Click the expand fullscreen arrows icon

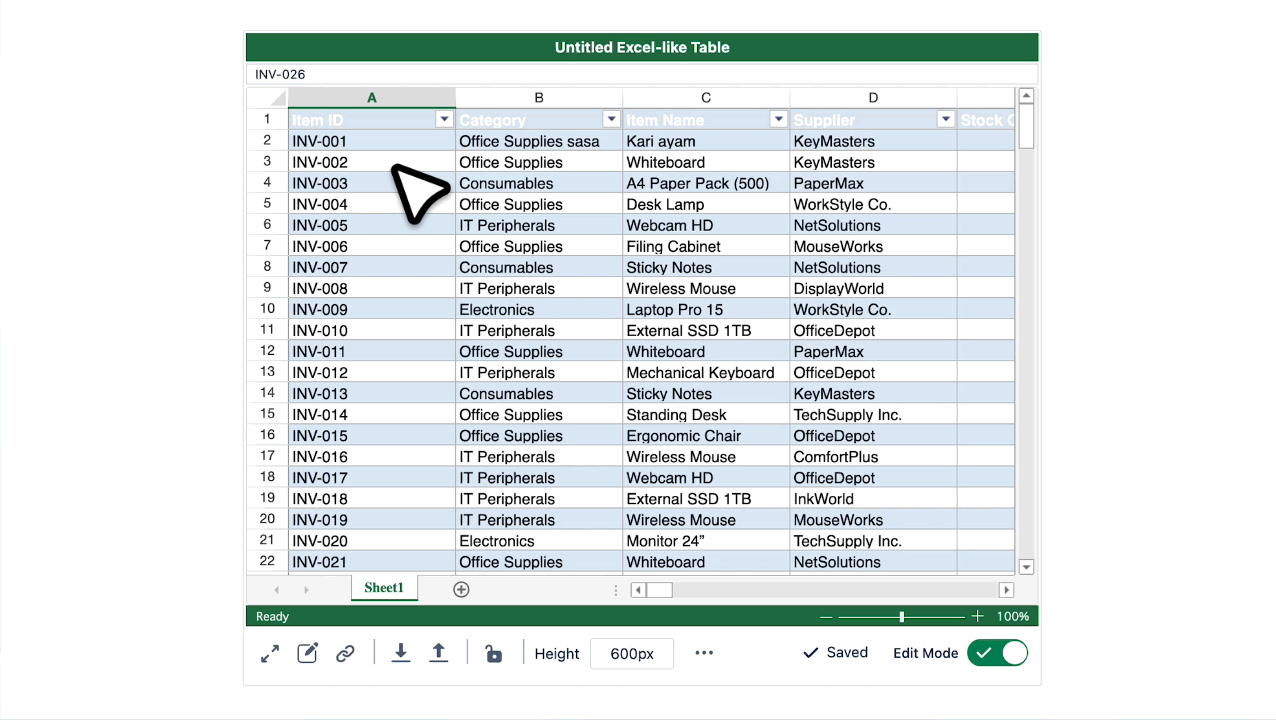point(270,654)
